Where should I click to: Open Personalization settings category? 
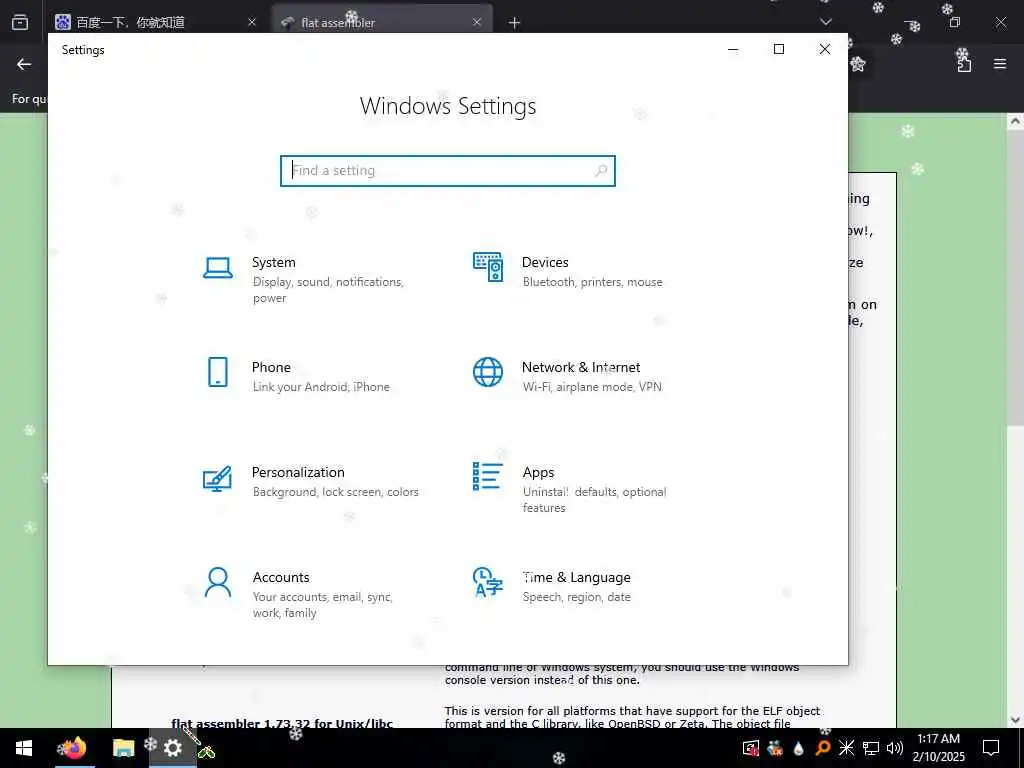click(x=313, y=481)
